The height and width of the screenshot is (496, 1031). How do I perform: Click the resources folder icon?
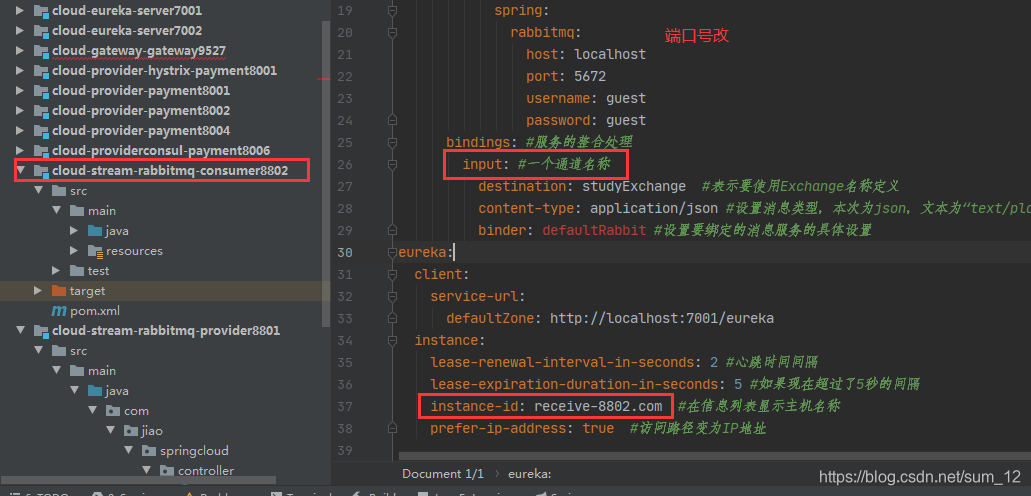(95, 251)
